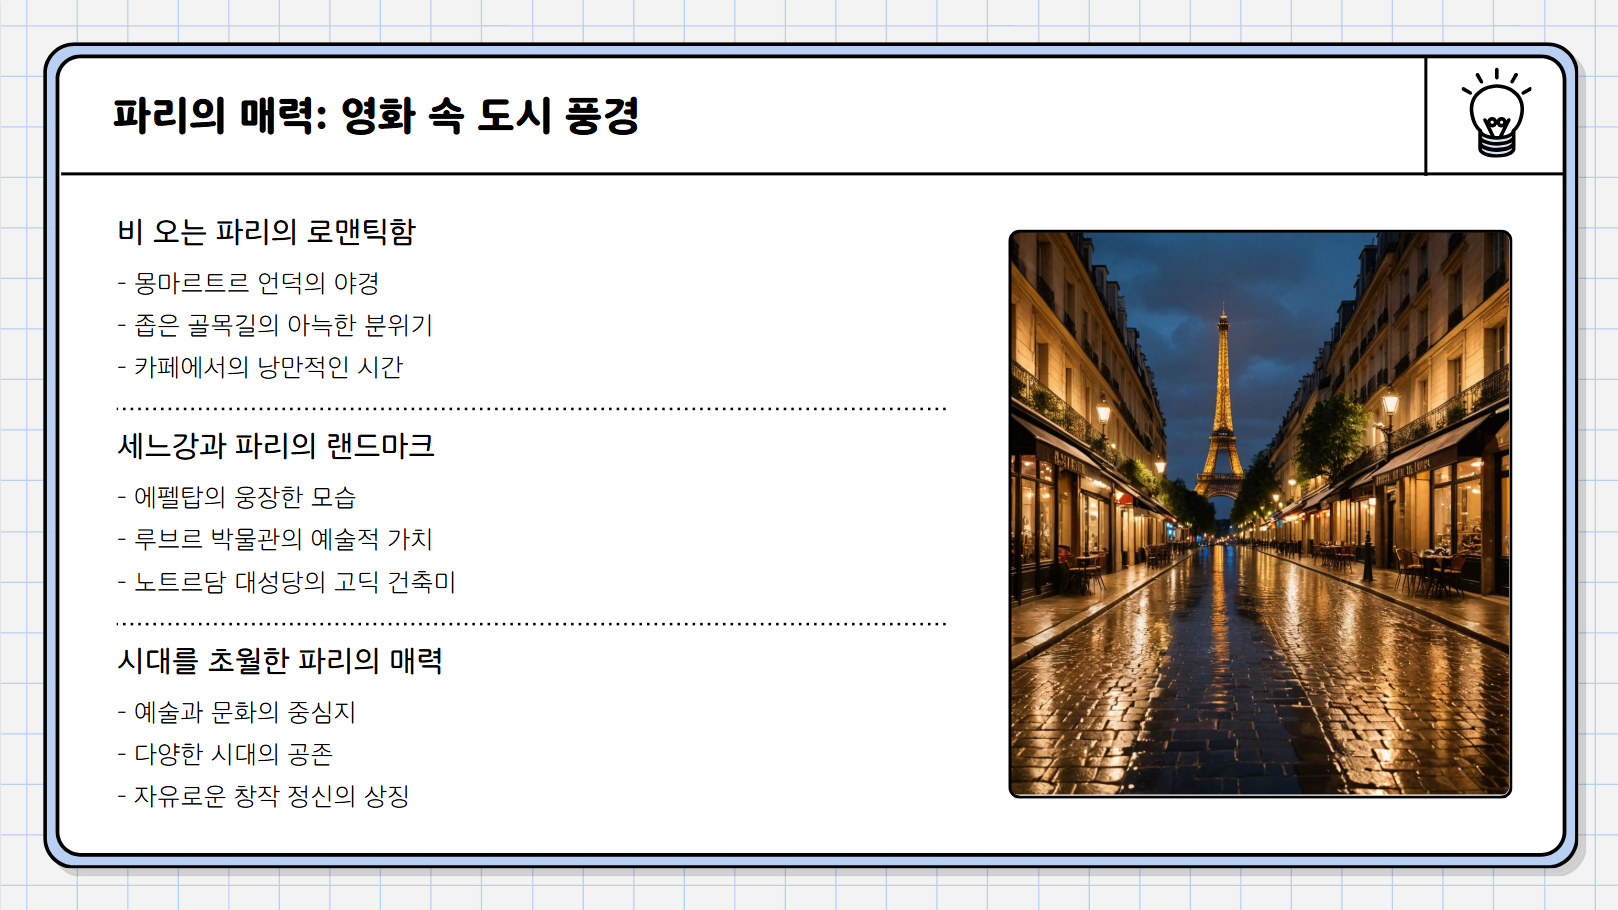Screen dimensions: 1618x910
Task: Click the lower dotted divider line
Action: (x=530, y=622)
